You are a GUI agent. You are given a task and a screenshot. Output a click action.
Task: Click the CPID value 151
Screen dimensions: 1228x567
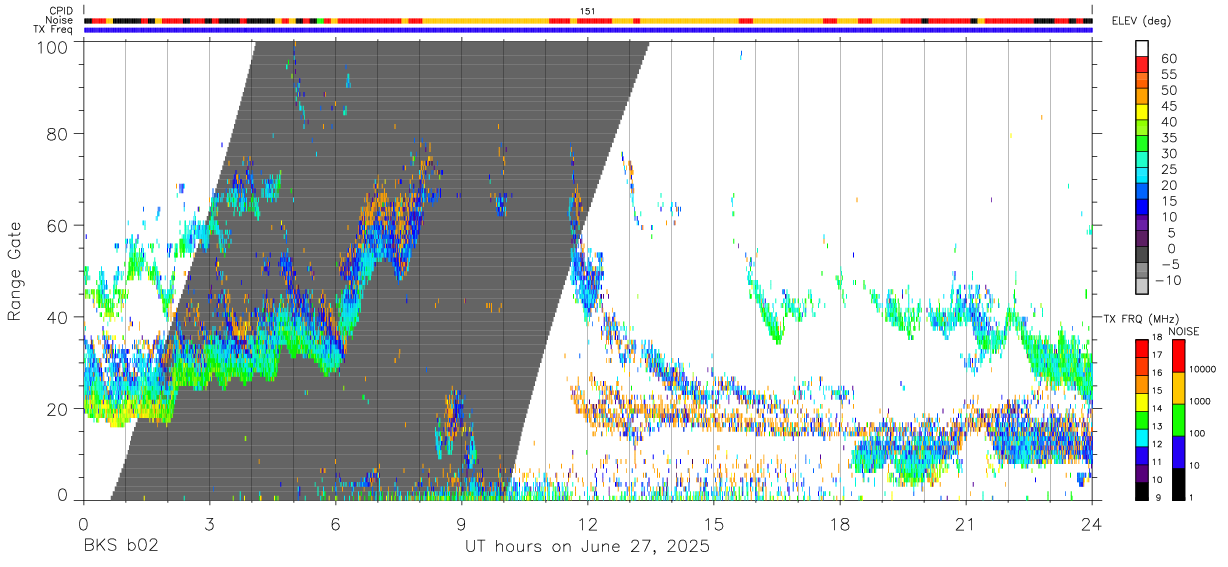(588, 11)
